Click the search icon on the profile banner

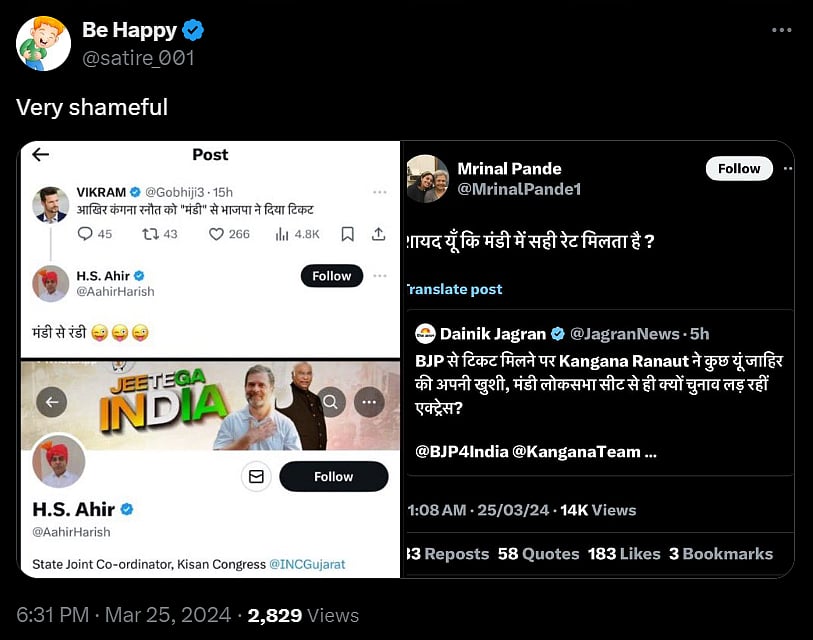332,402
